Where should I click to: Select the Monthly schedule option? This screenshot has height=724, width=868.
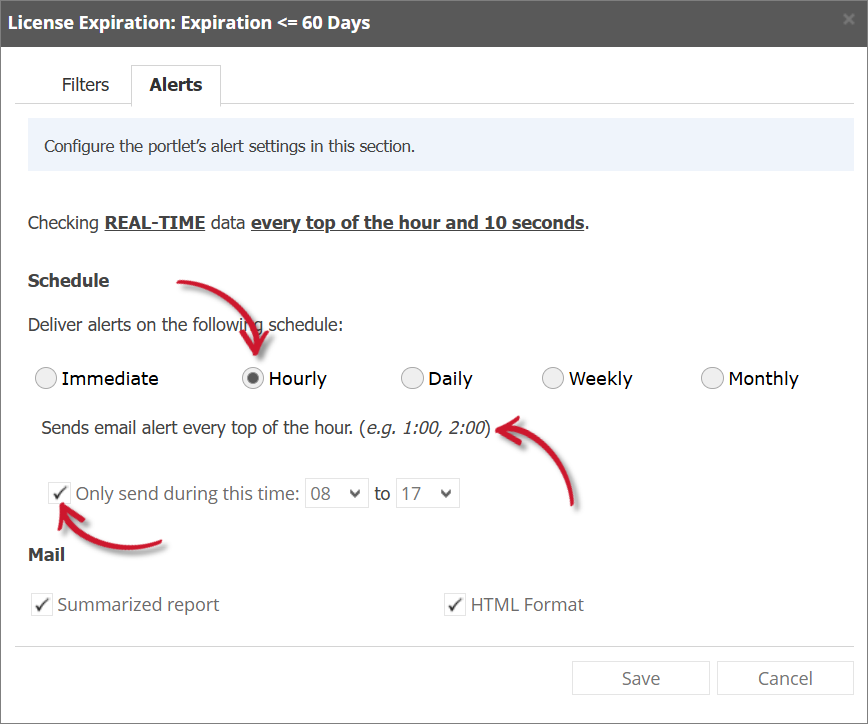coord(712,378)
